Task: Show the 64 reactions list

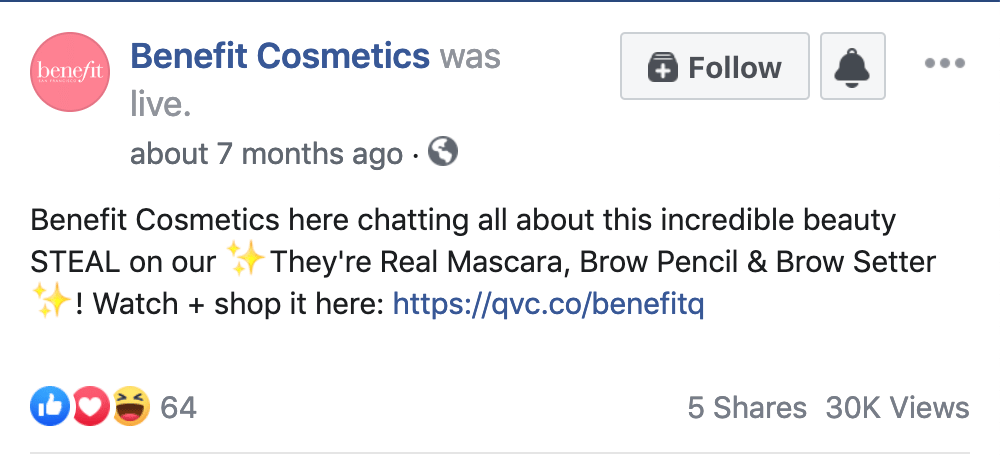Action: coord(178,407)
